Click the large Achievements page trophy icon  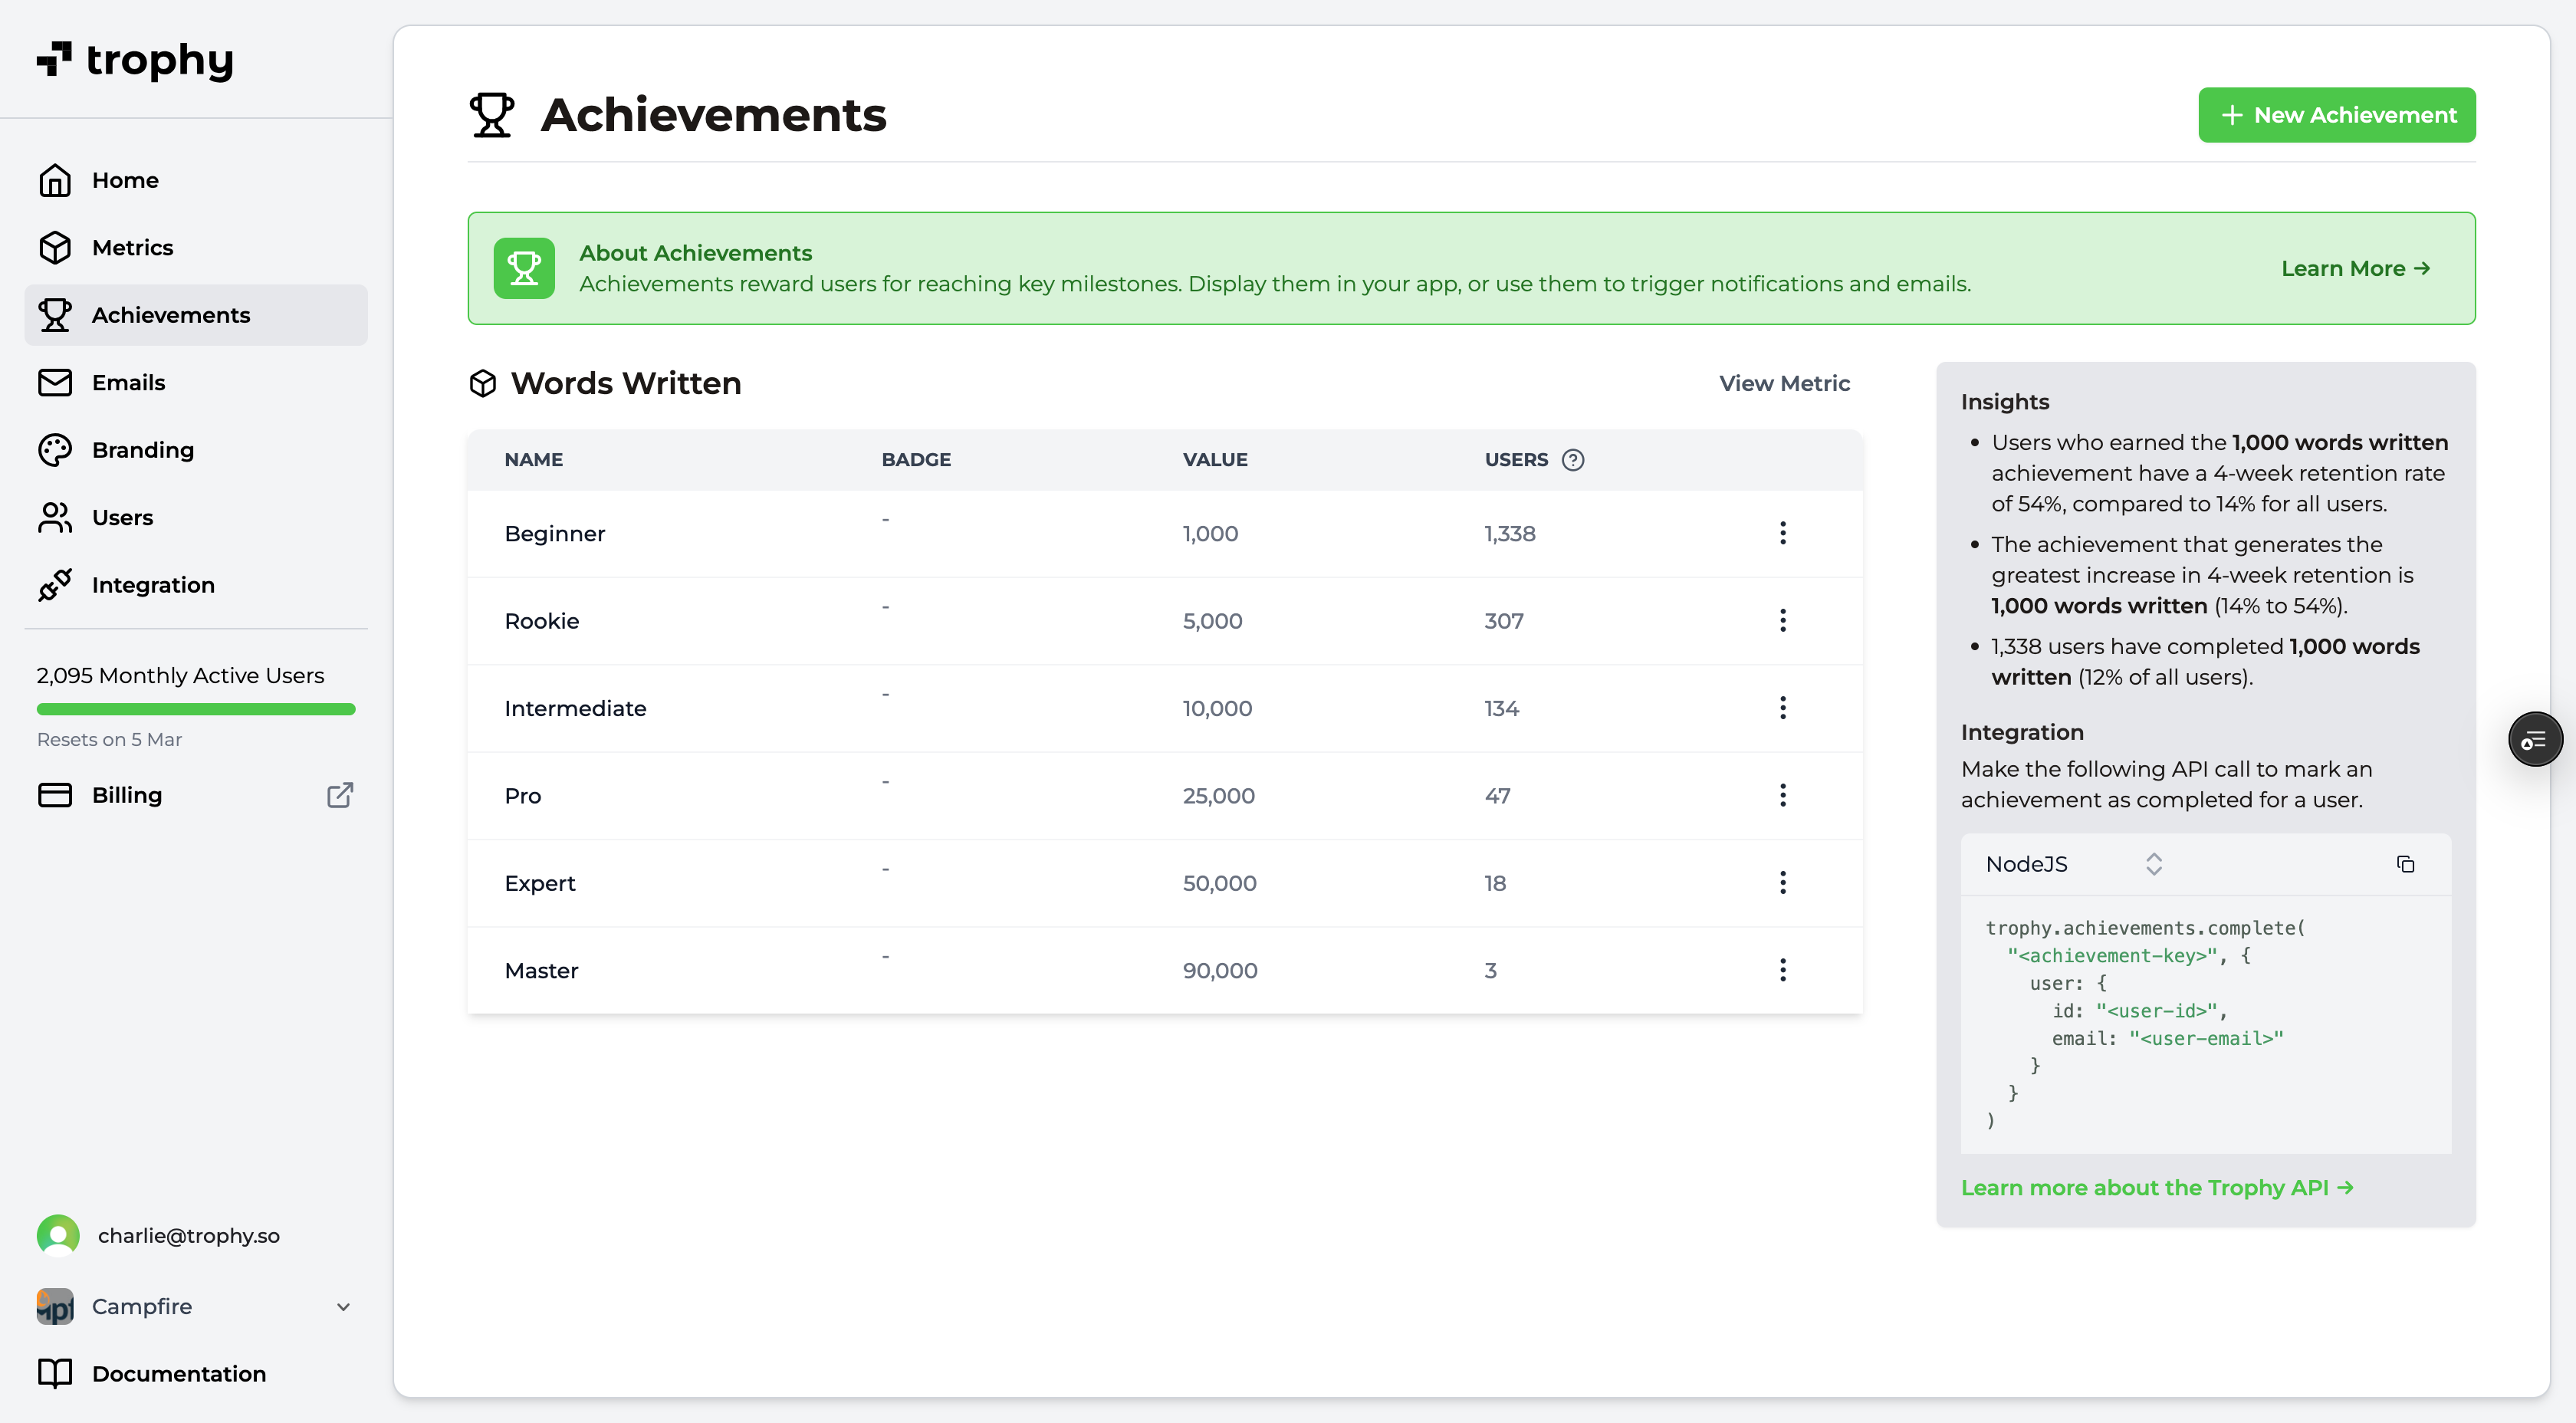492,115
